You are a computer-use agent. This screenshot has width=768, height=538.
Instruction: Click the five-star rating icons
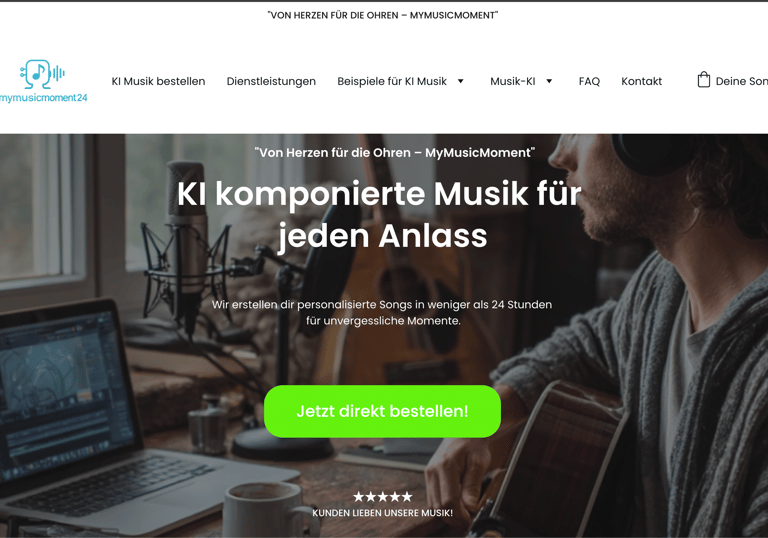tap(383, 497)
